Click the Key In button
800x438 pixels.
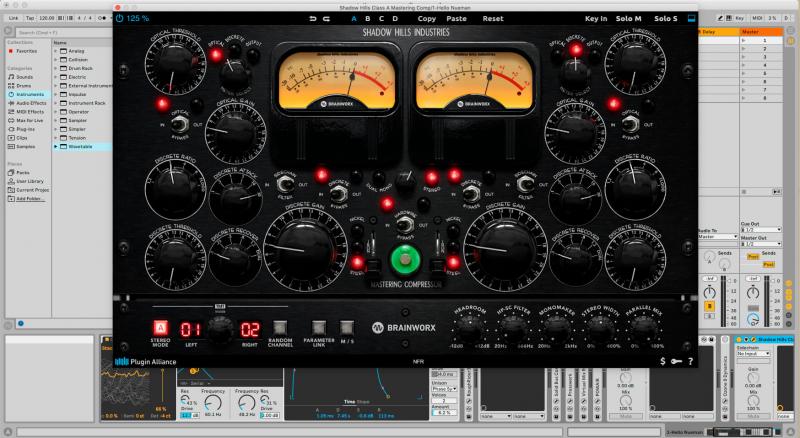click(596, 19)
